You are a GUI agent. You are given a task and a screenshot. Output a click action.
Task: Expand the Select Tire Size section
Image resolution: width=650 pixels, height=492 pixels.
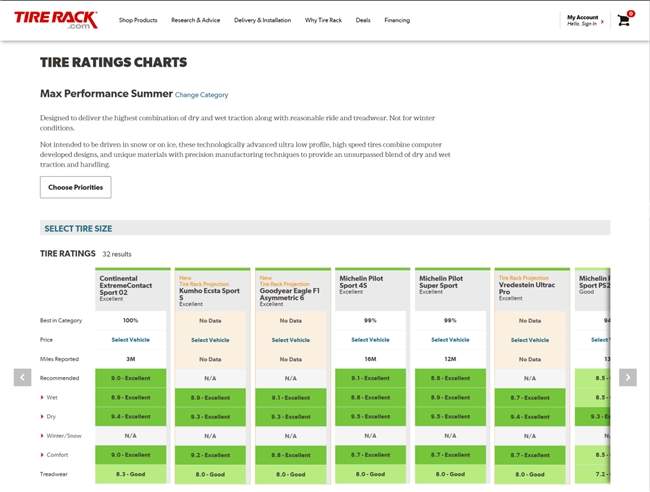78,228
